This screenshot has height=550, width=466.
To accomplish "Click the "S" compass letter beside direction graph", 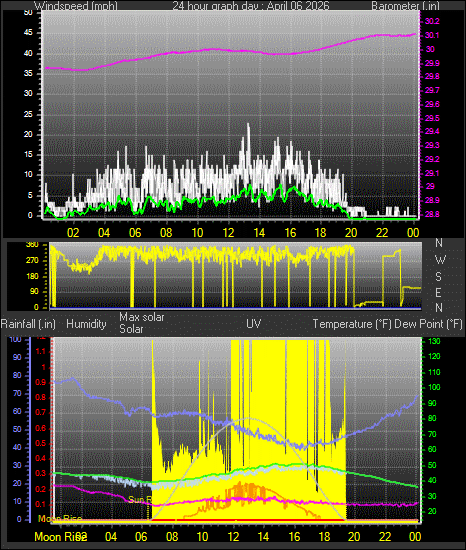I will point(438,277).
